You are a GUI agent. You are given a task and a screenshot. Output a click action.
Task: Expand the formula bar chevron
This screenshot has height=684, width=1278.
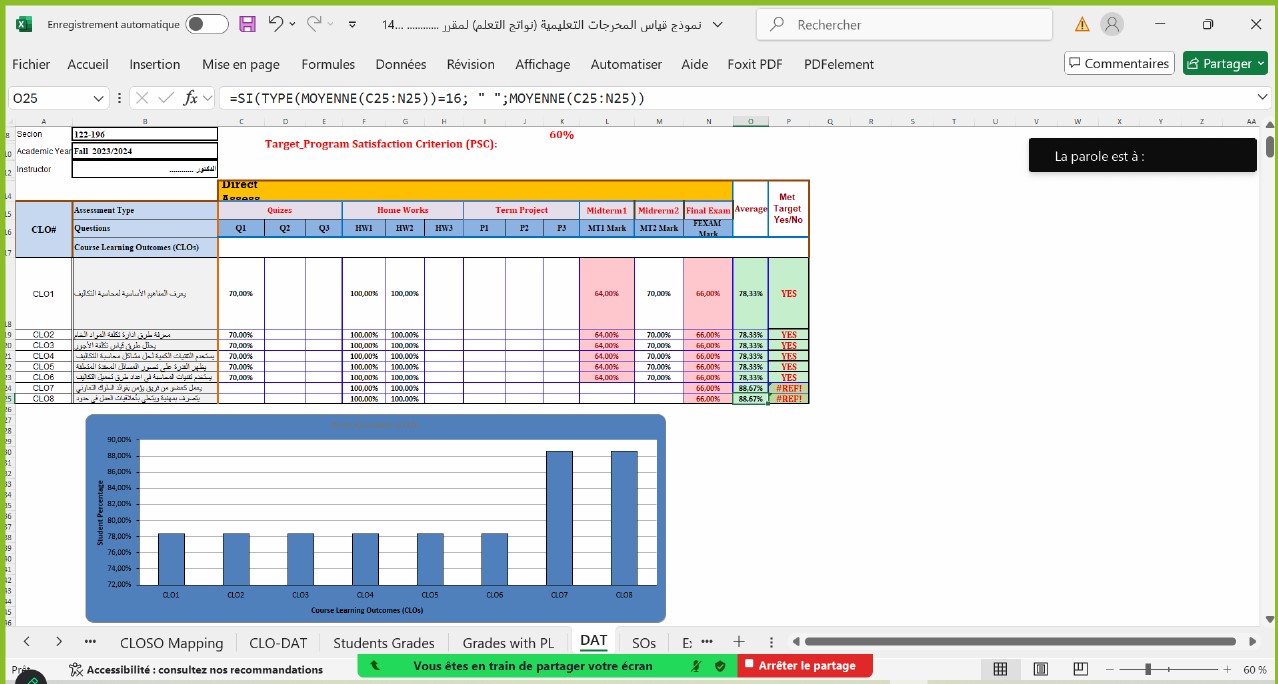[1262, 97]
